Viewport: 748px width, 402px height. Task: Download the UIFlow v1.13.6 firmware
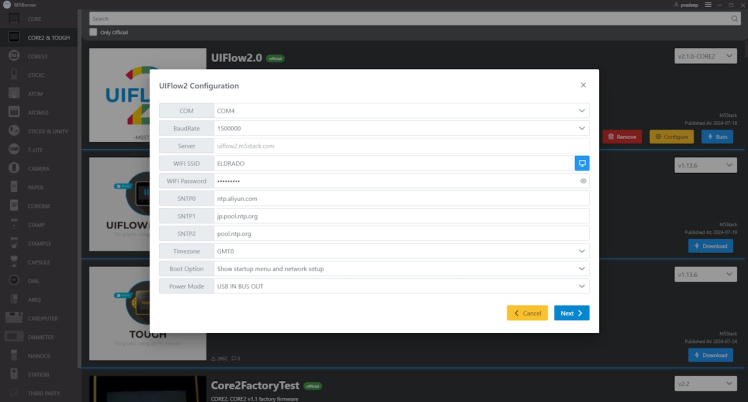710,246
